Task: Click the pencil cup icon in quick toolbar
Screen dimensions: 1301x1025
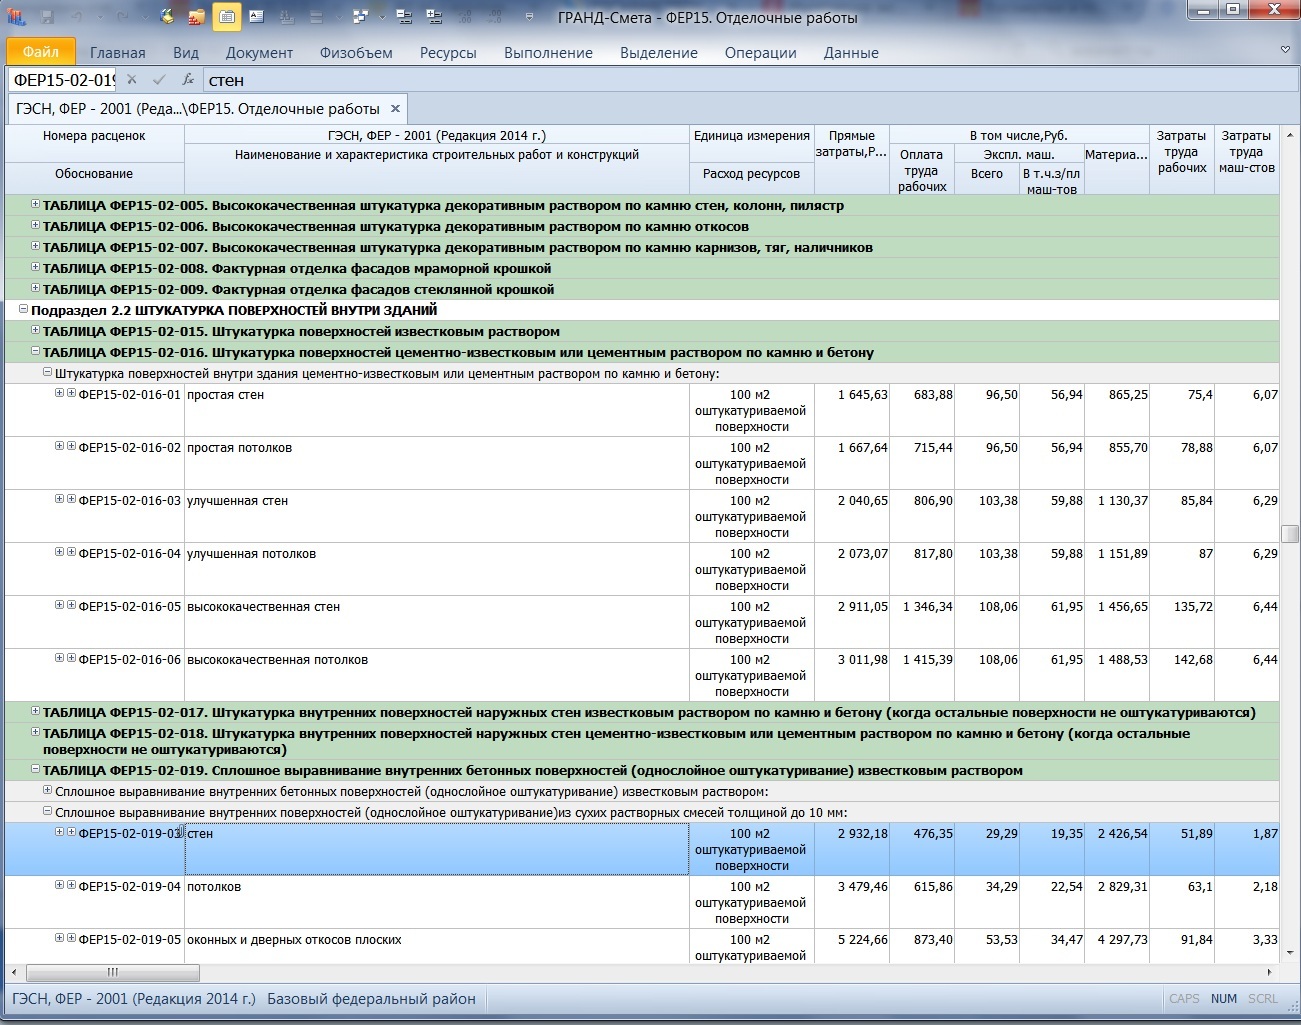Action: [x=167, y=16]
